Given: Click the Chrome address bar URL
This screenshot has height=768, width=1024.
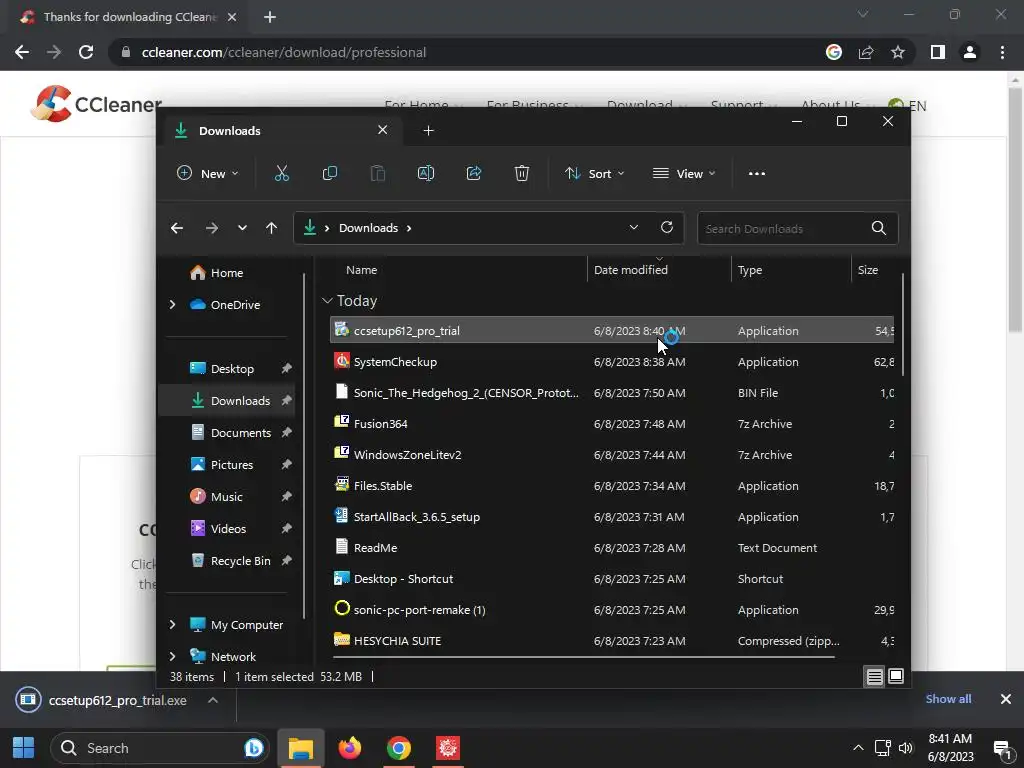Looking at the screenshot, I should 283,52.
